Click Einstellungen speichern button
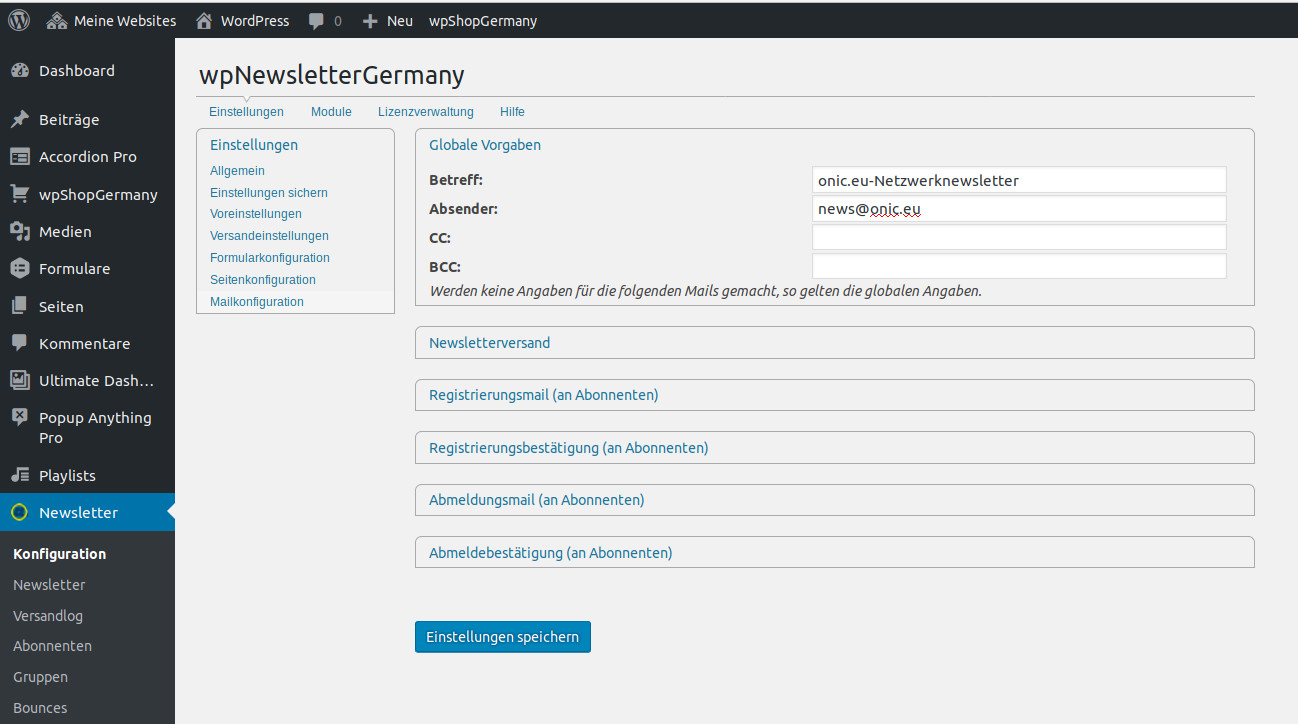 click(503, 637)
